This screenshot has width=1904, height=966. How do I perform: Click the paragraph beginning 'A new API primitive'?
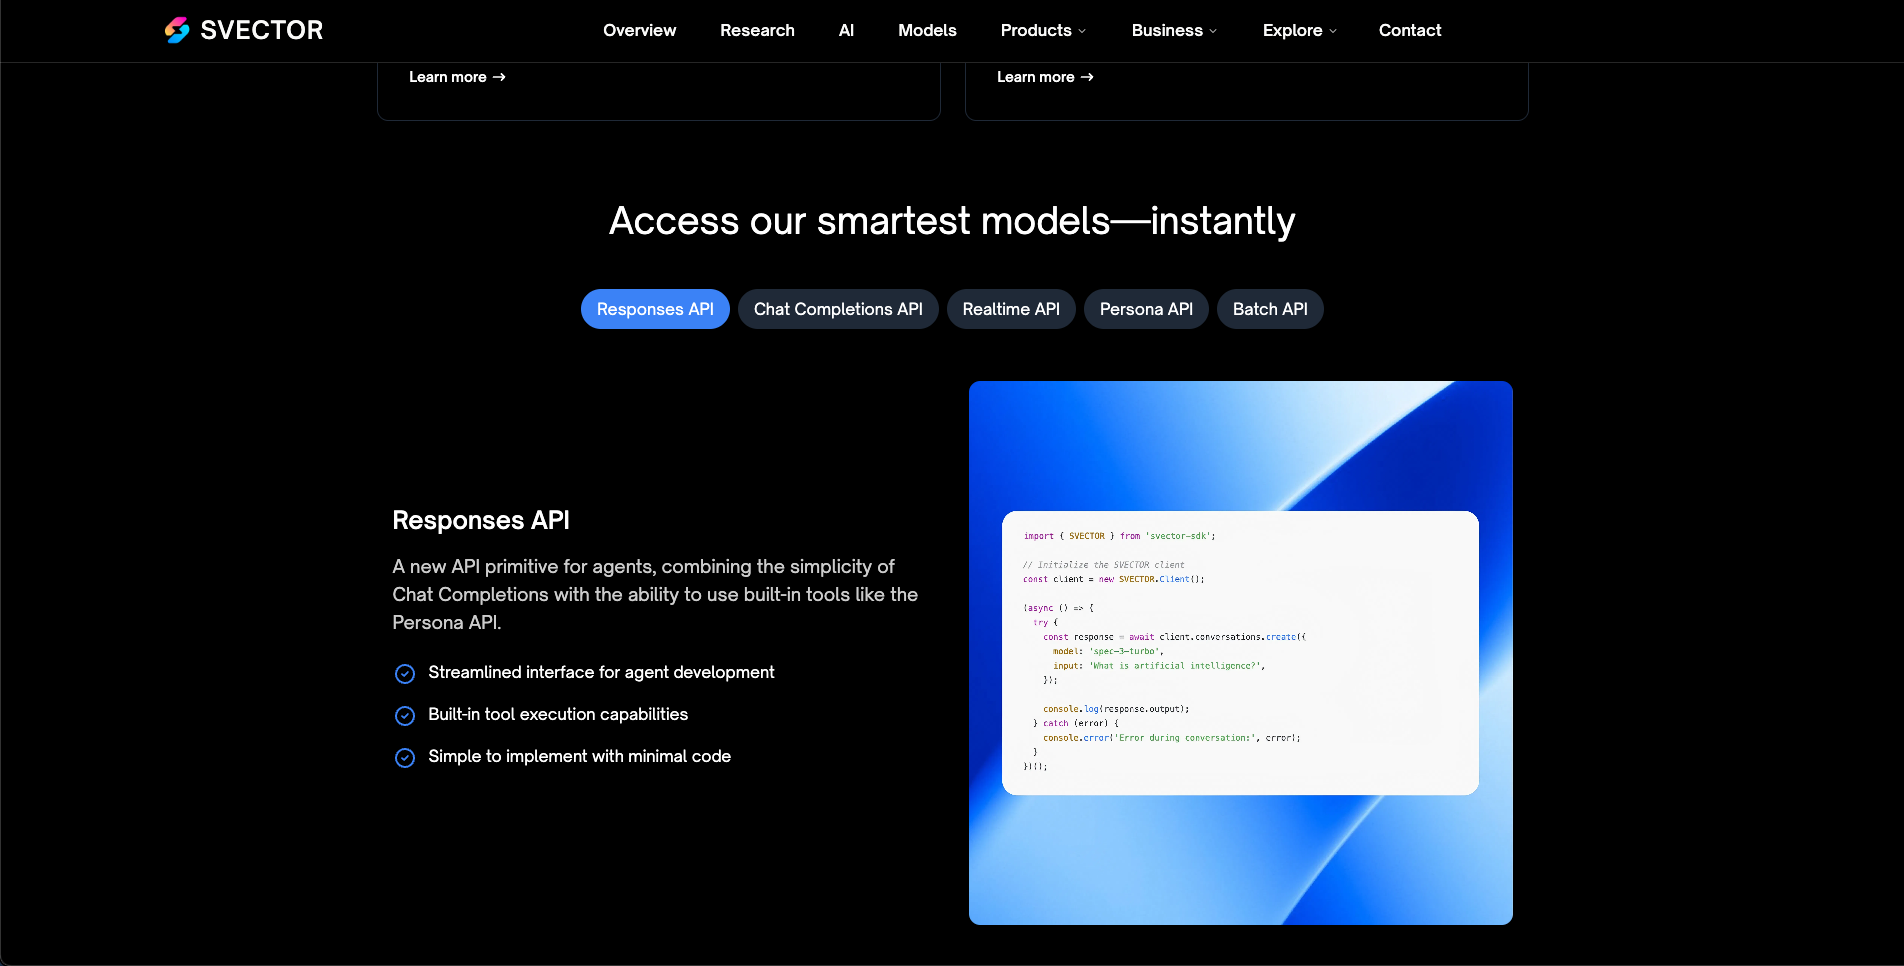(655, 594)
